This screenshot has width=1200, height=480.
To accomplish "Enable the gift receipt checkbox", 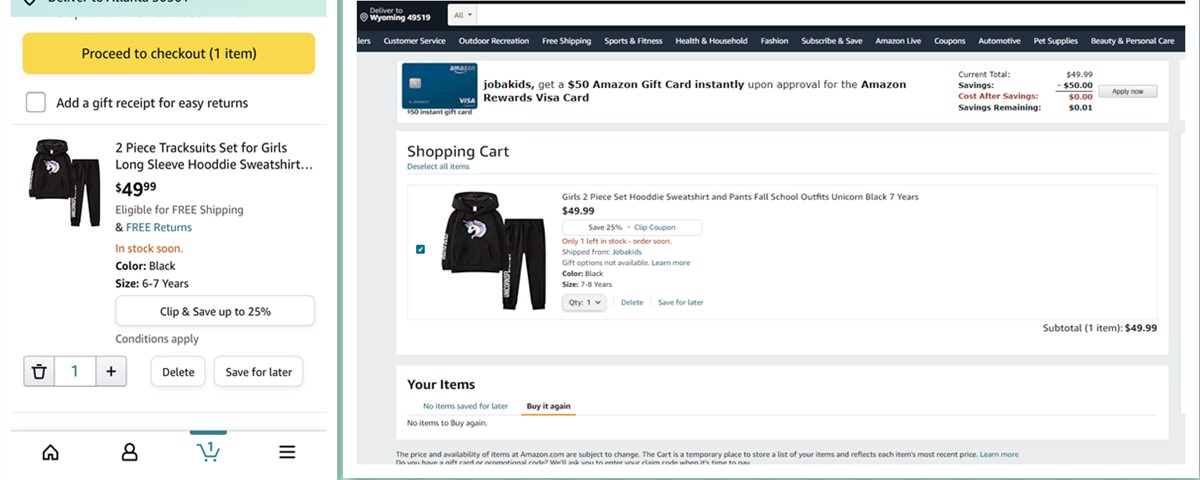I will (36, 102).
